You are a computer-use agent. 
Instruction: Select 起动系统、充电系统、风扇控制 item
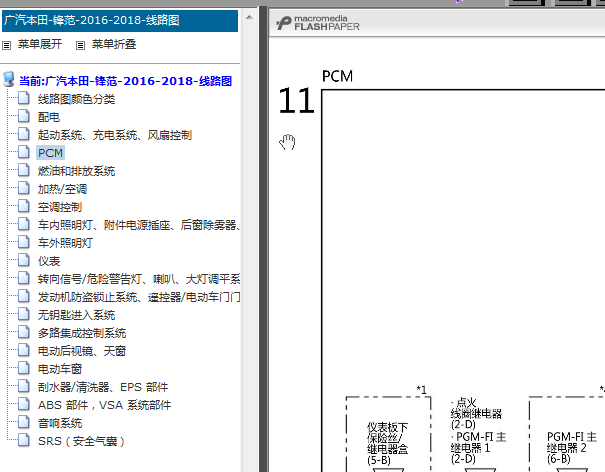click(x=115, y=135)
